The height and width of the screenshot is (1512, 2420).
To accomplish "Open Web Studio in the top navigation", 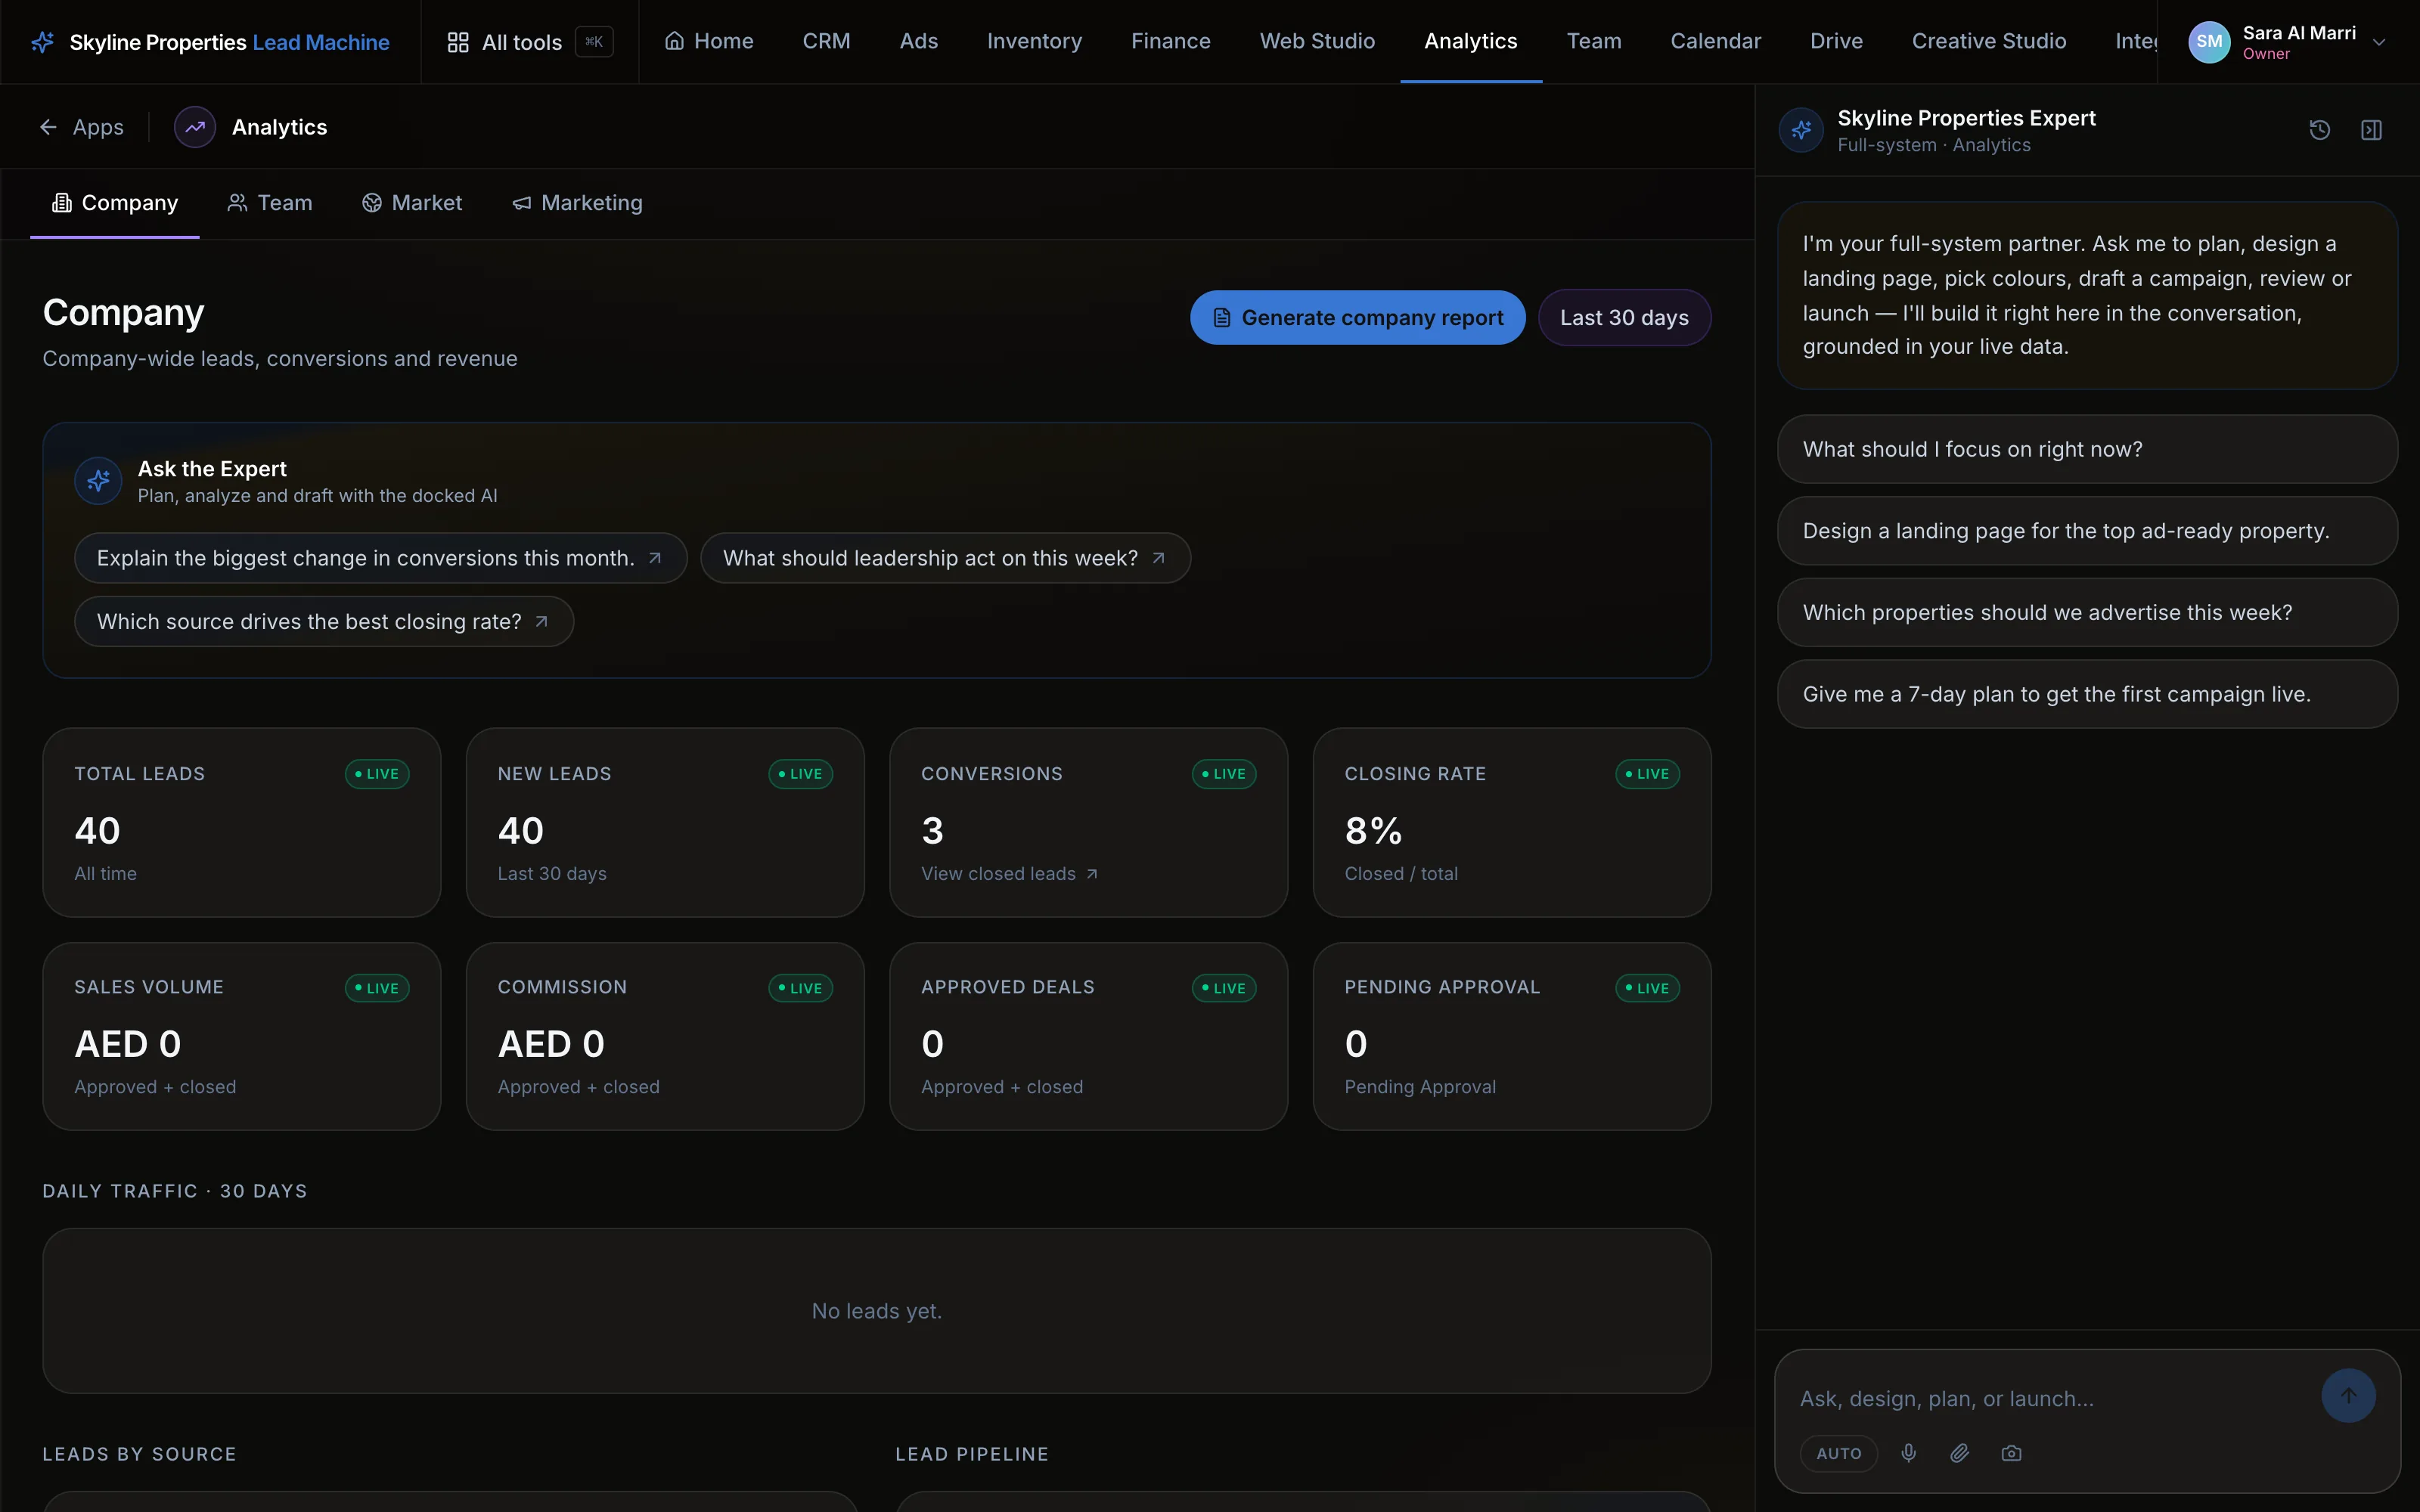I will coord(1317,42).
